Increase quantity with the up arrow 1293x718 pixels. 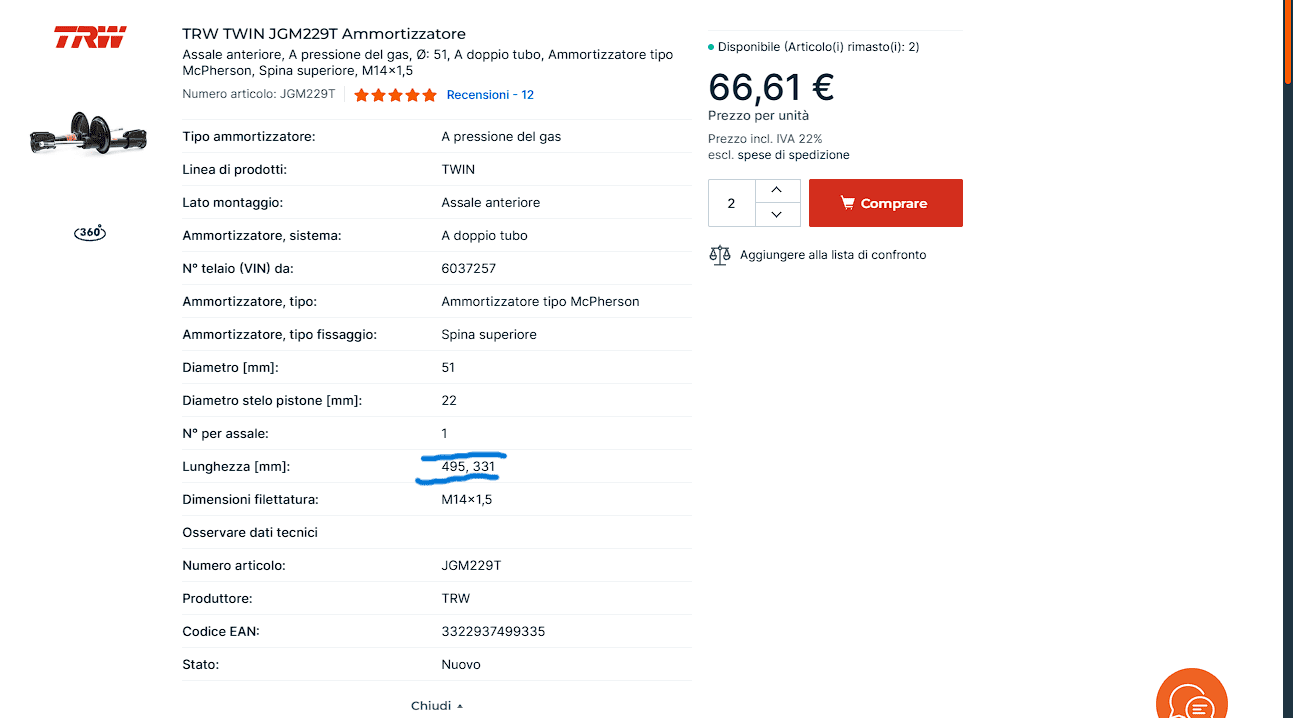point(777,190)
